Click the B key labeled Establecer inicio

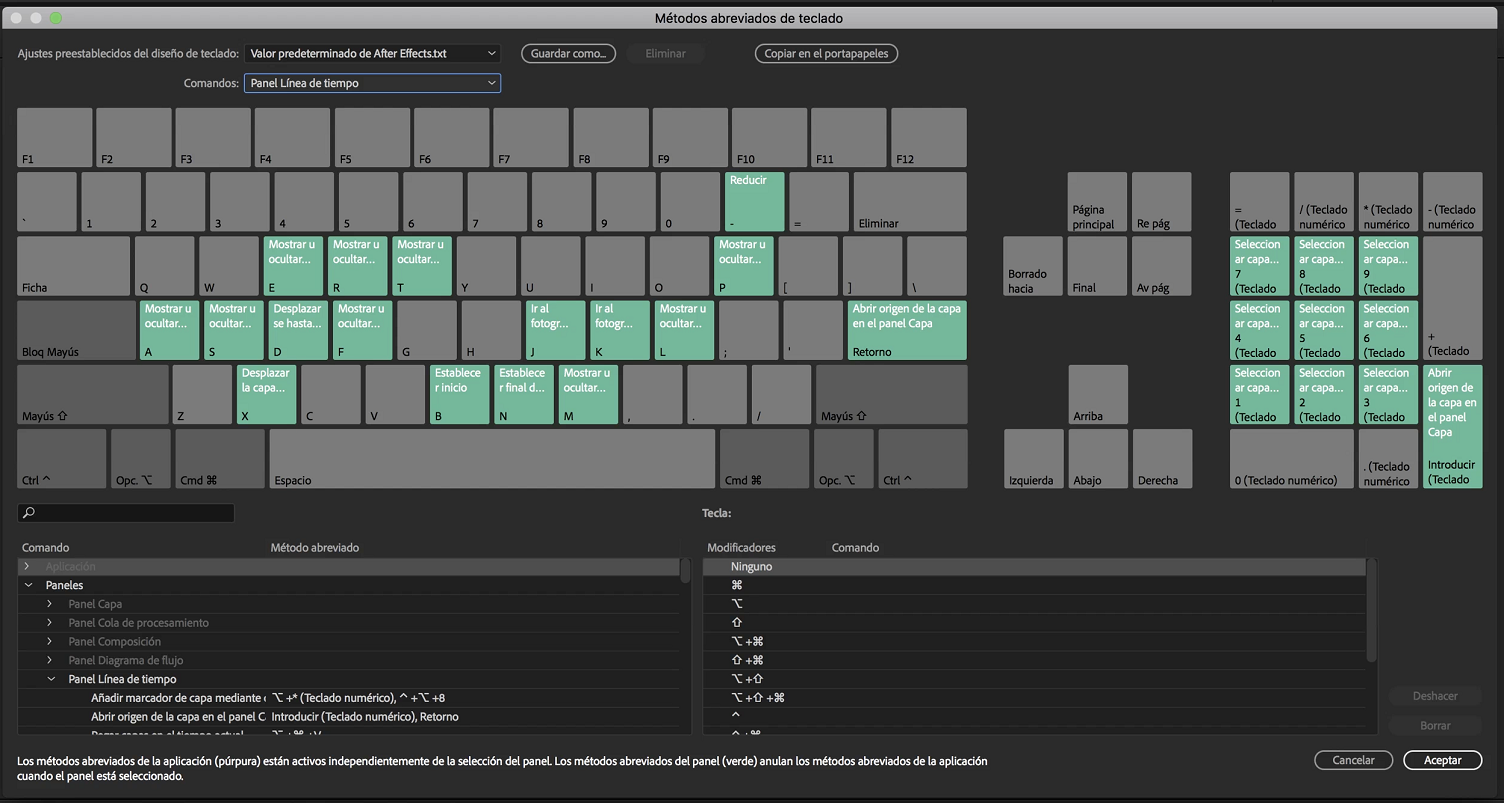click(459, 394)
